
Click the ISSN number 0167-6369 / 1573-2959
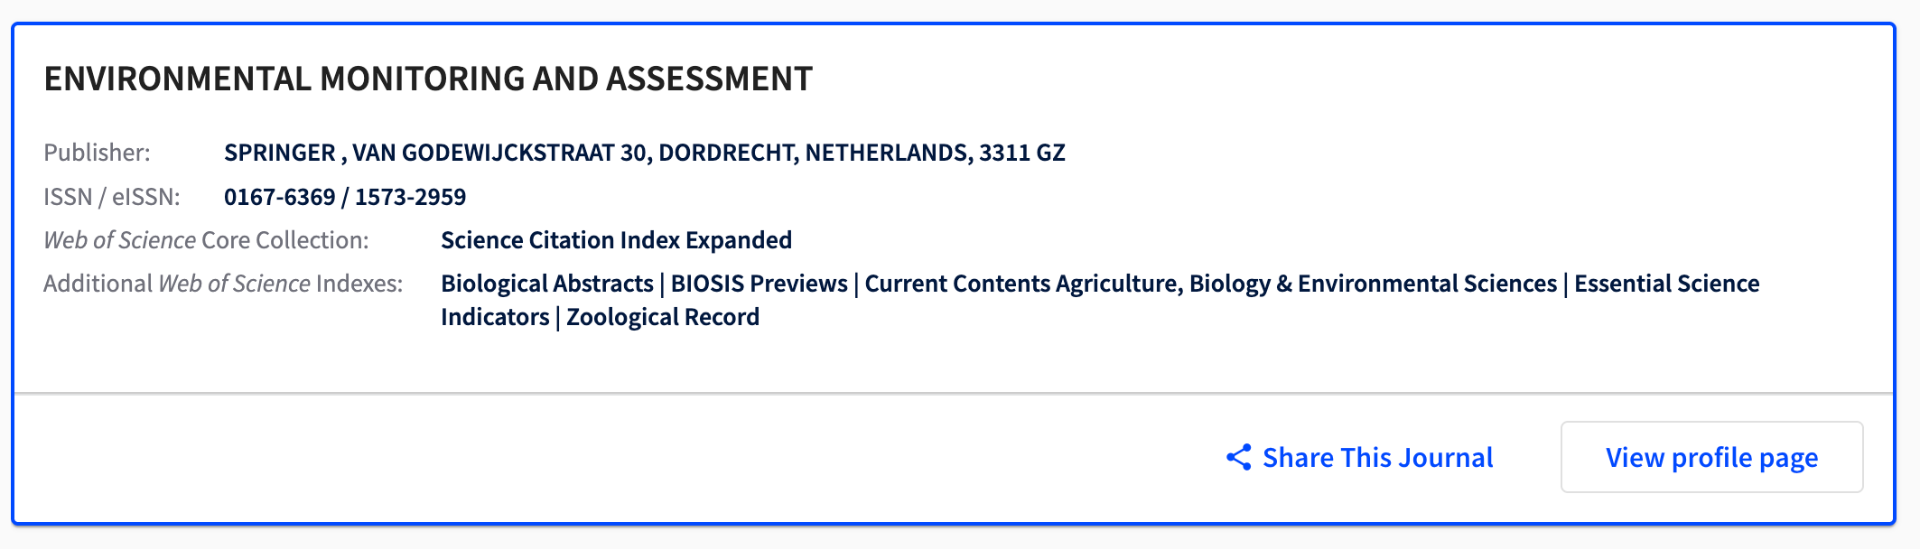coord(344,197)
